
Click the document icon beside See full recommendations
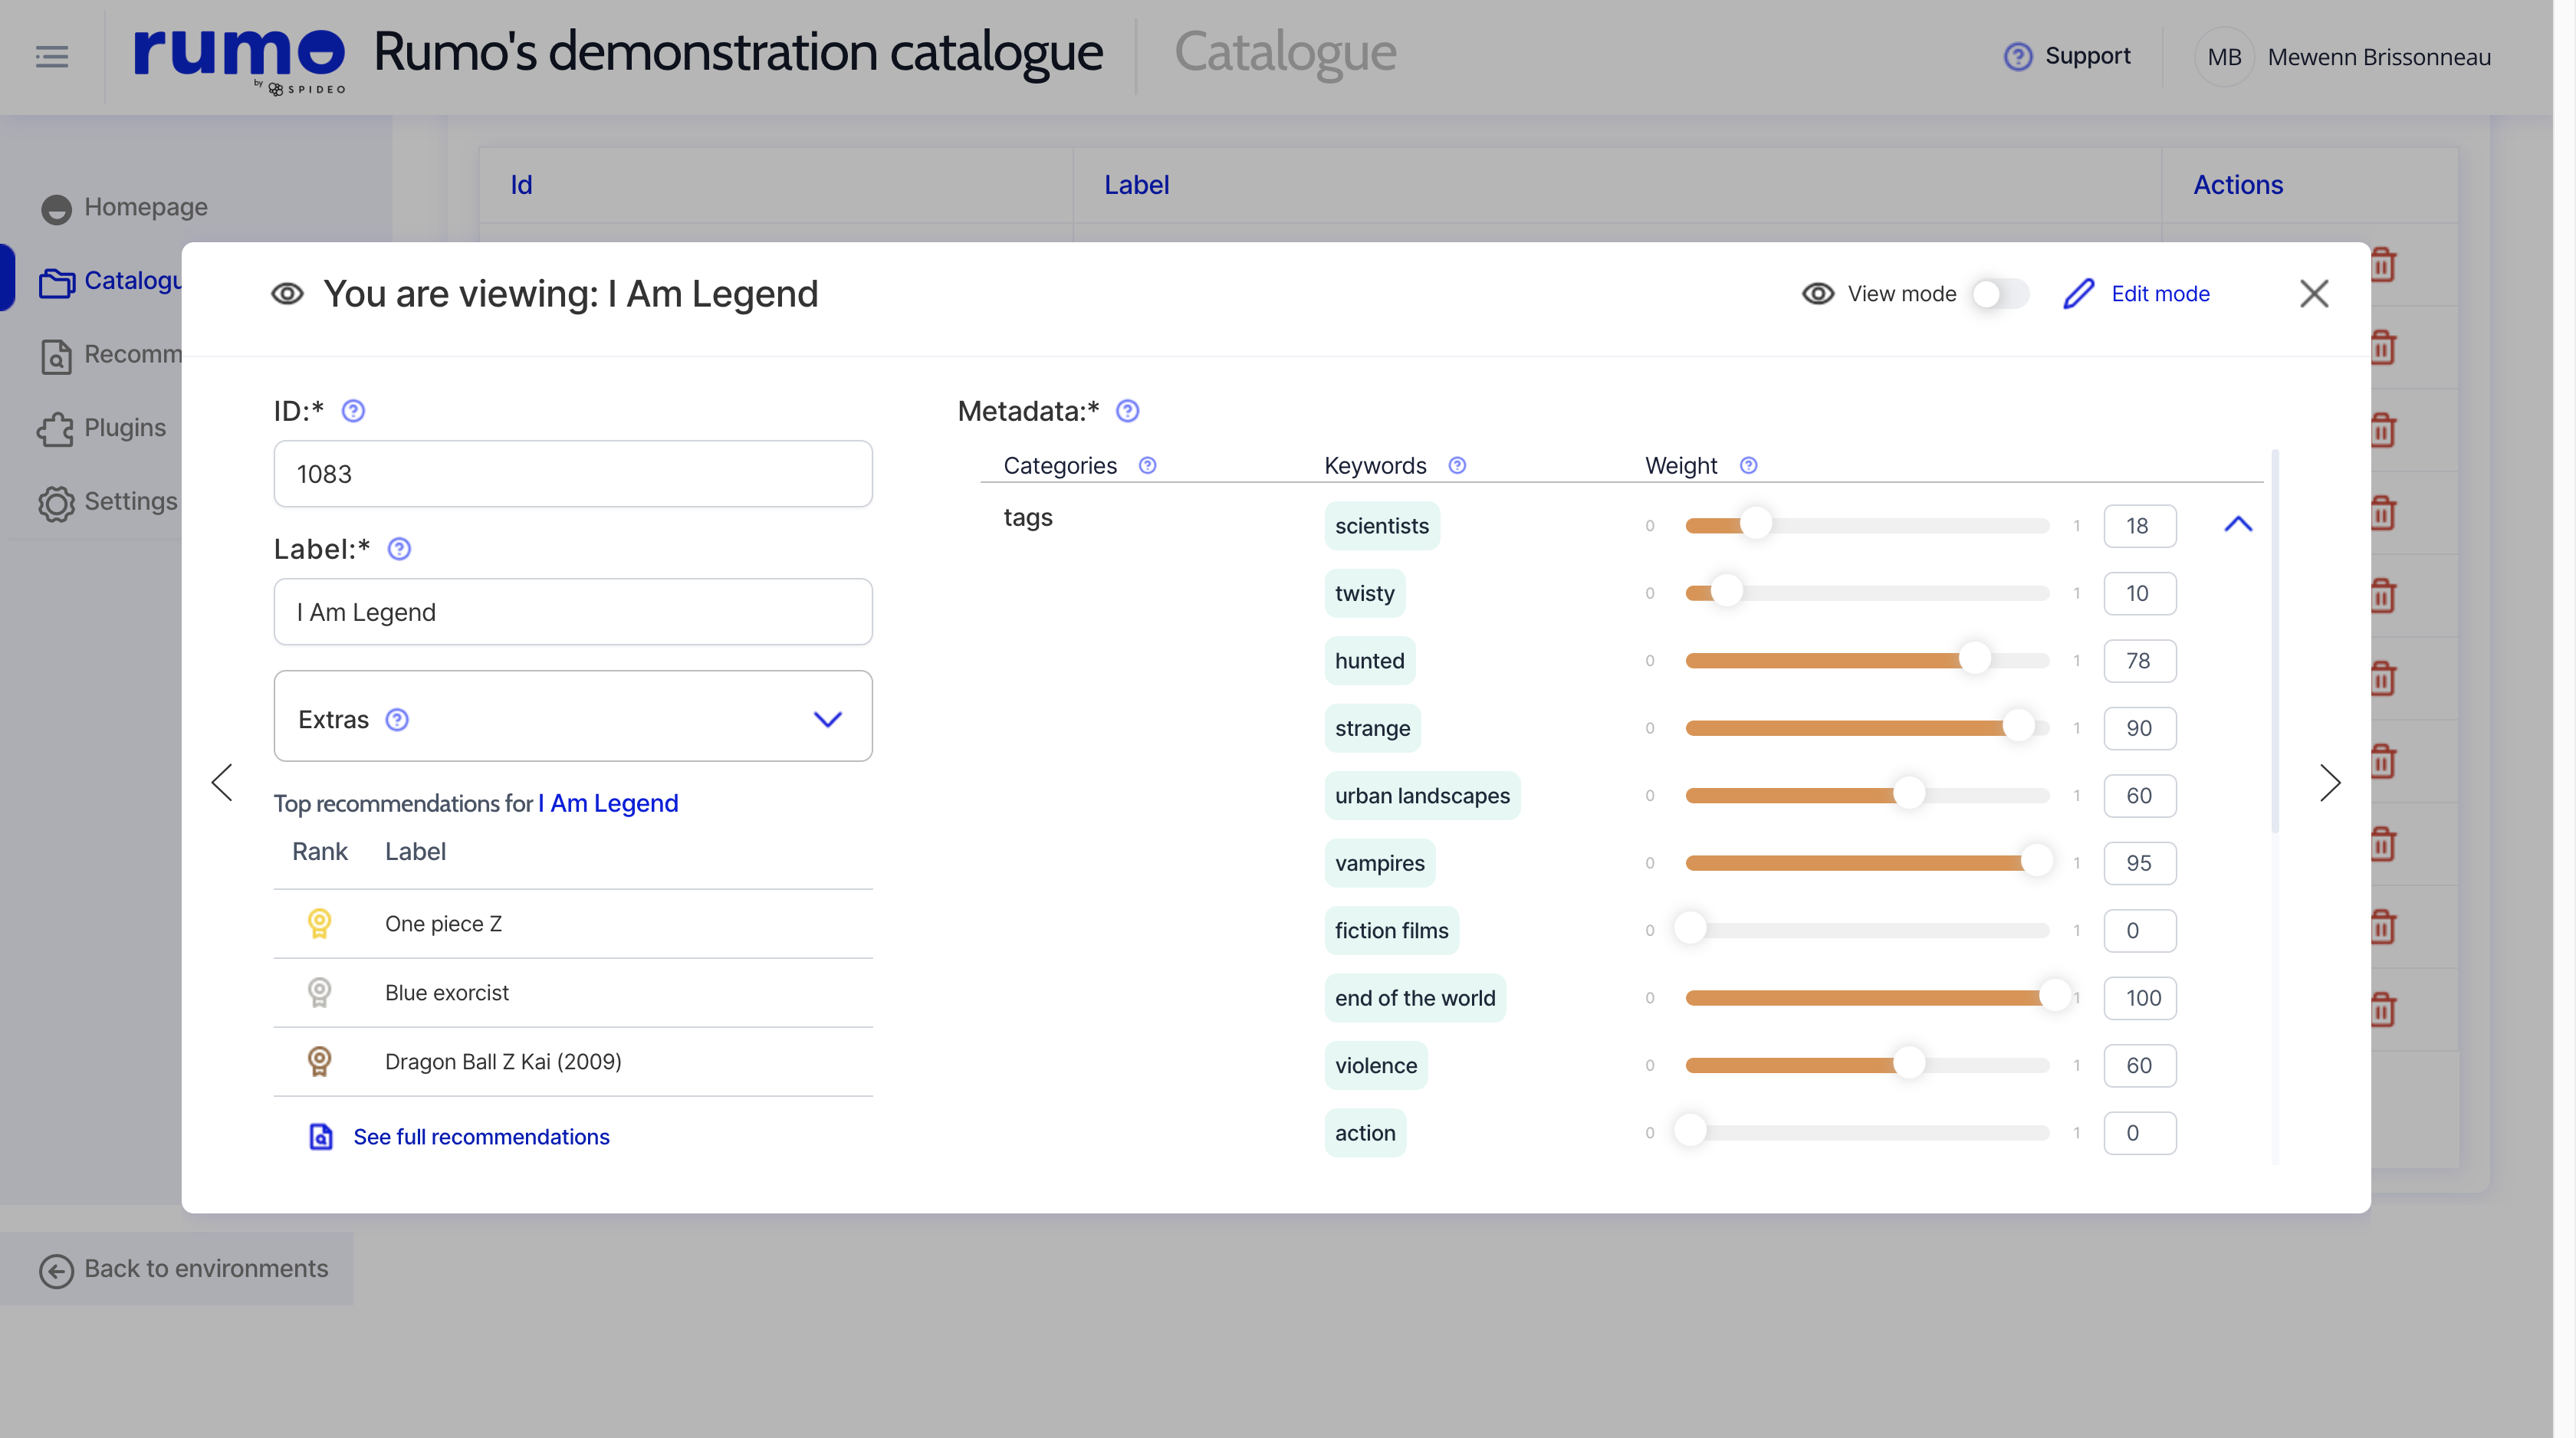click(x=321, y=1137)
